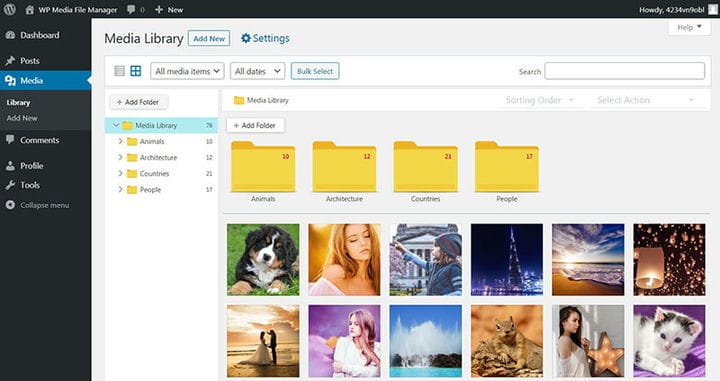Viewport: 720px width, 381px height.
Task: Click WP Media File Manager site name
Action: click(78, 10)
